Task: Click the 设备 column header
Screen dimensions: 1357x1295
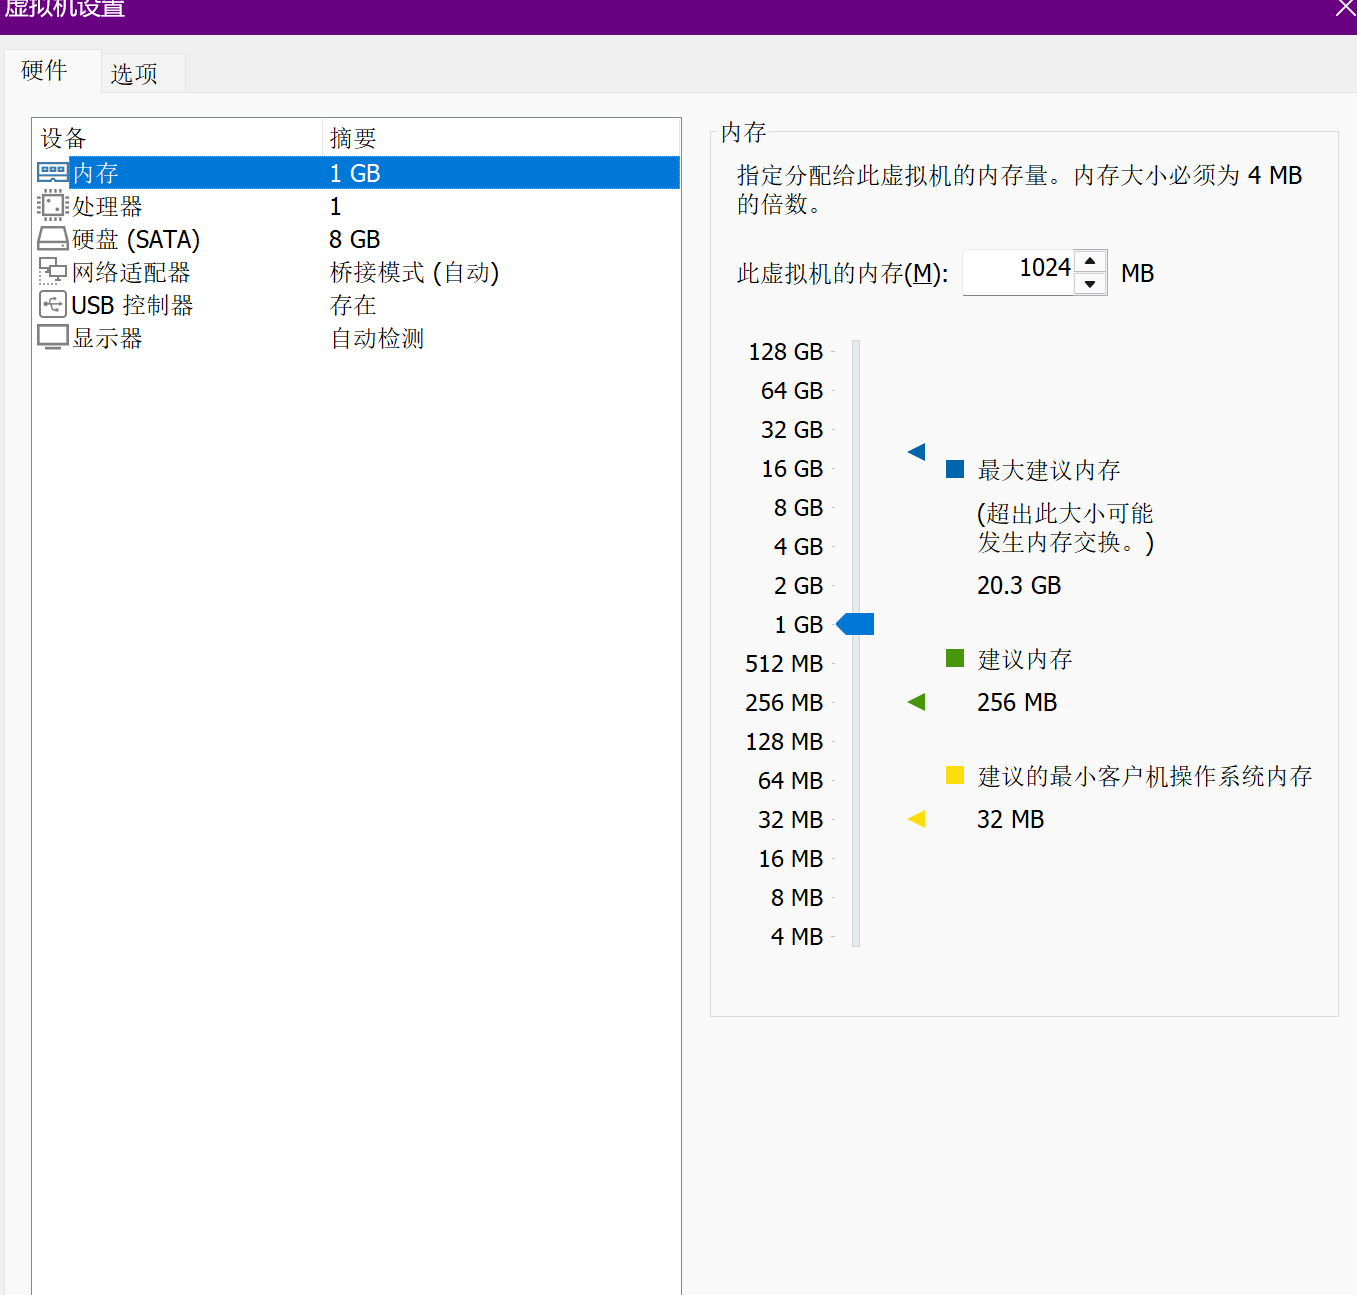Action: [64, 138]
